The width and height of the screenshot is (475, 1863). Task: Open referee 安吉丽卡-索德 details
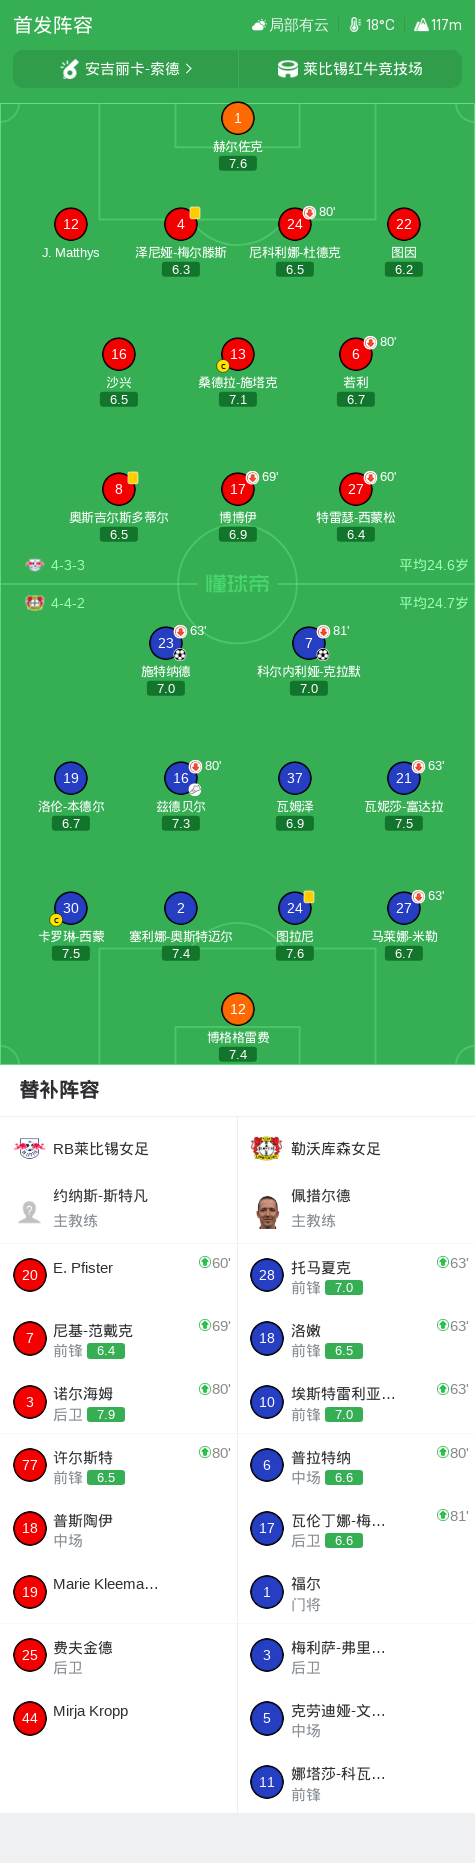[x=126, y=69]
